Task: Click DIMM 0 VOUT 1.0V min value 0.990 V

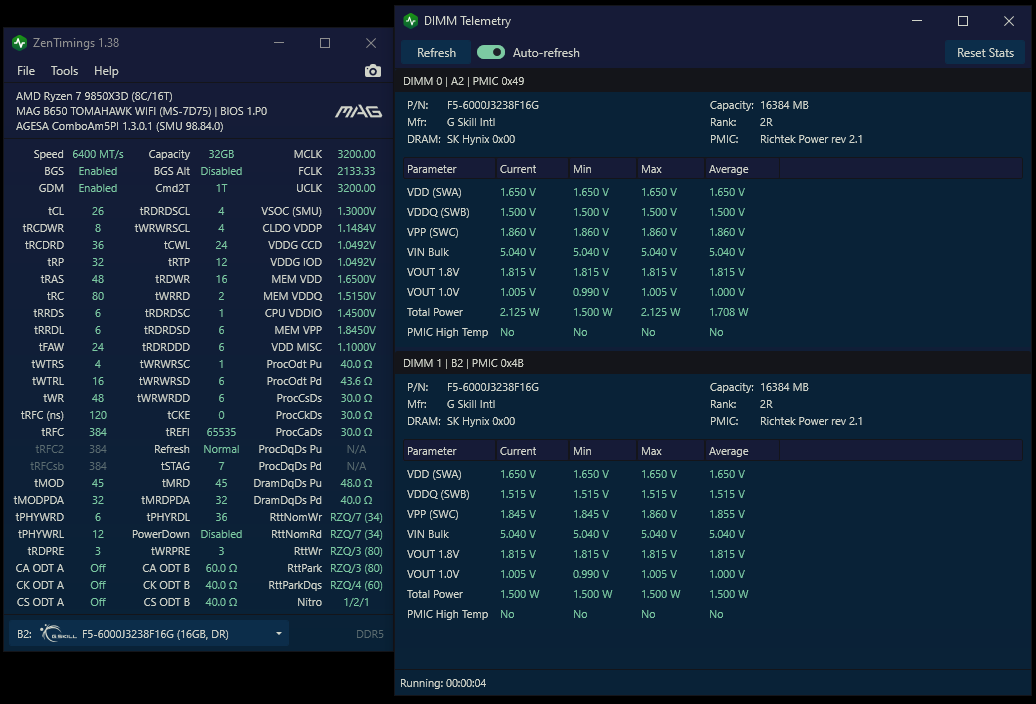Action: [591, 292]
